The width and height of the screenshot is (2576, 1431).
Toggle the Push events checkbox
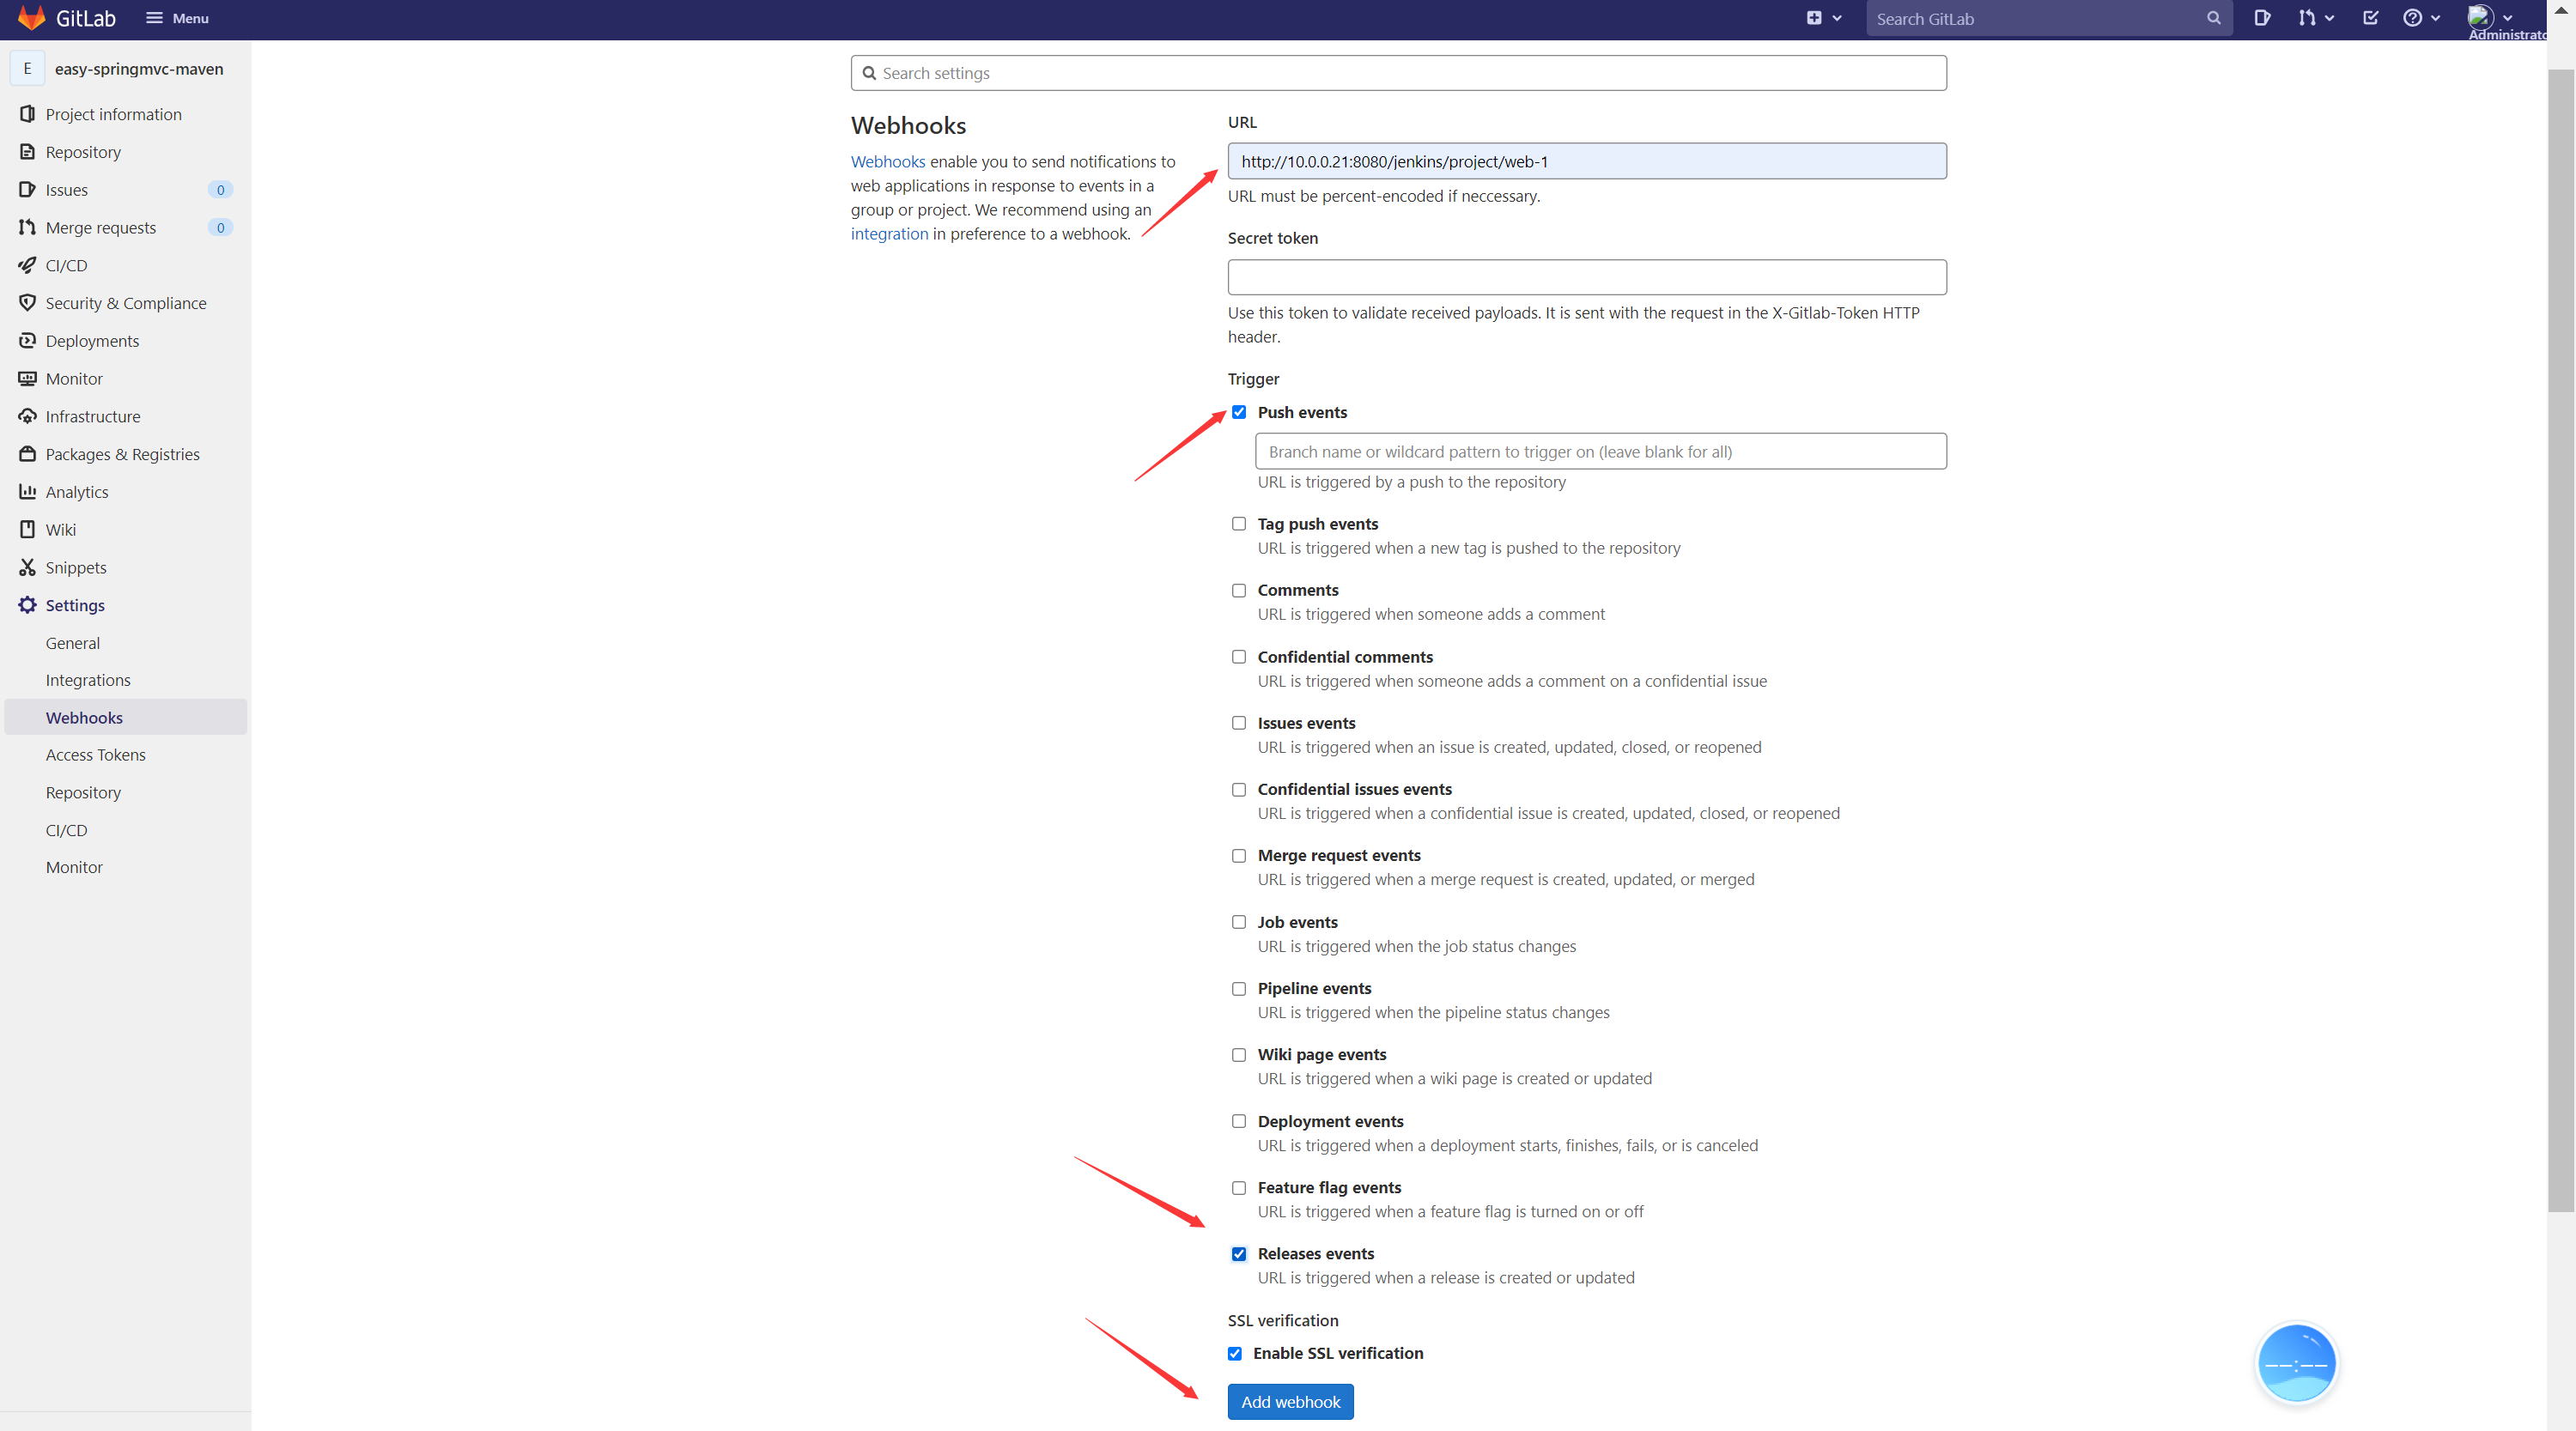[1239, 412]
